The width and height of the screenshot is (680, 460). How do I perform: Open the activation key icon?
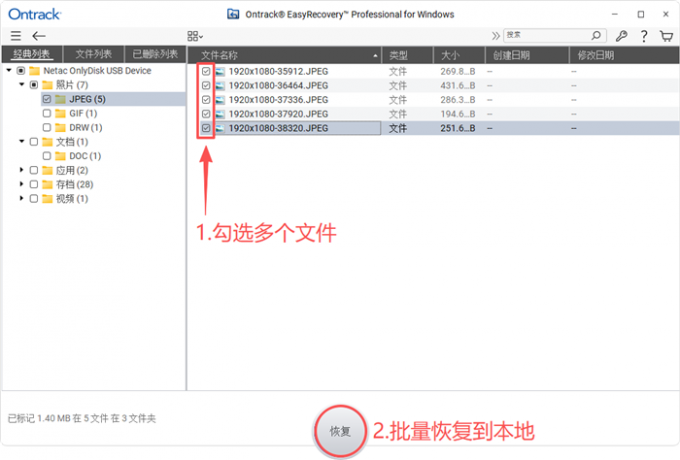621,36
